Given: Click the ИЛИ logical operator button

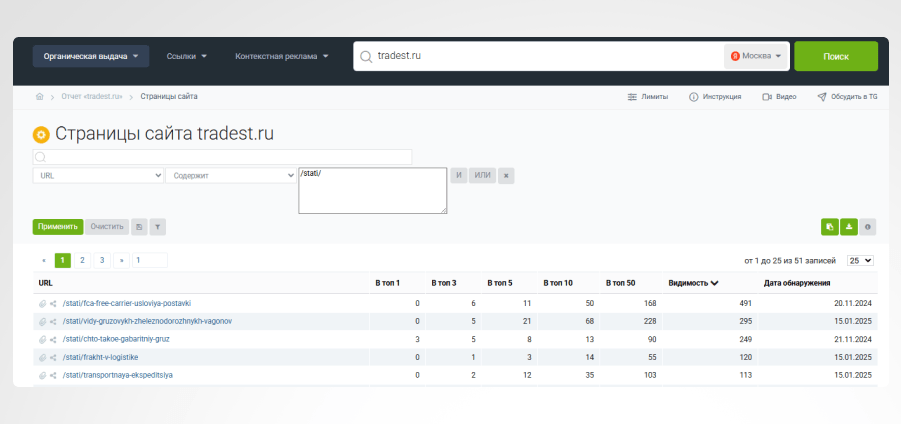Looking at the screenshot, I should 483,176.
